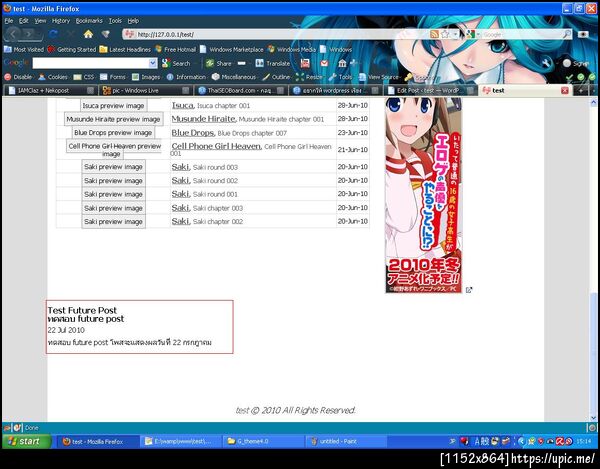Open the Free Hotmail bookmark
Screen dimensions: 600x469
click(x=176, y=49)
